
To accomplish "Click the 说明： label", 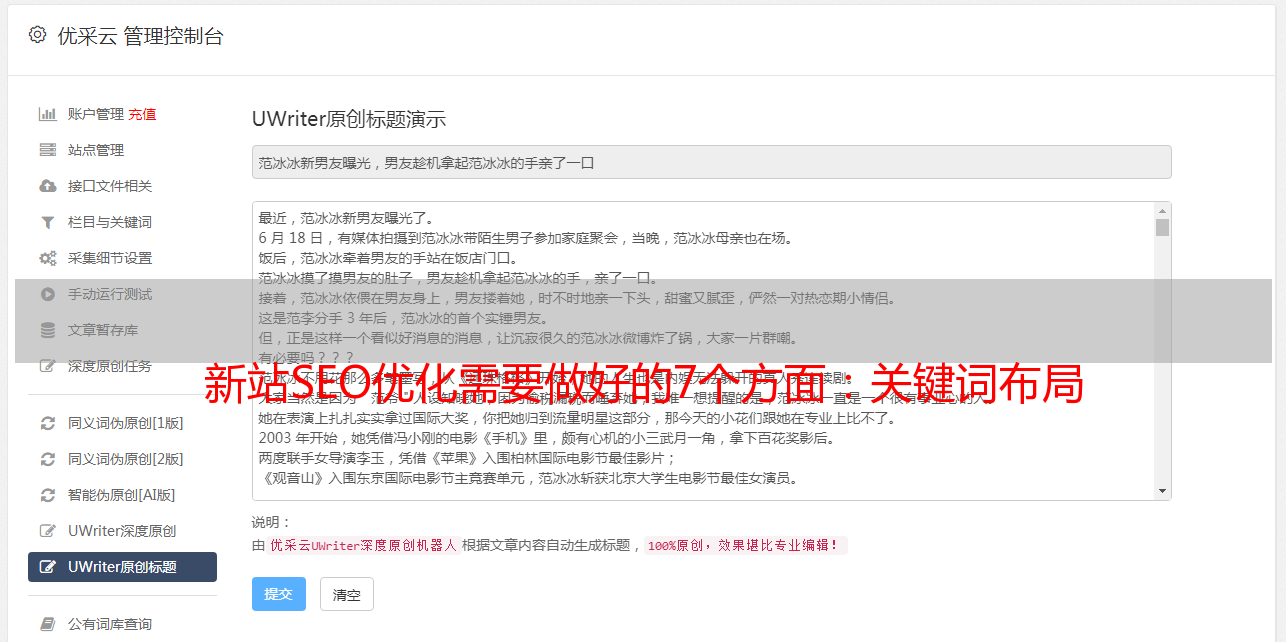I will pos(272,522).
